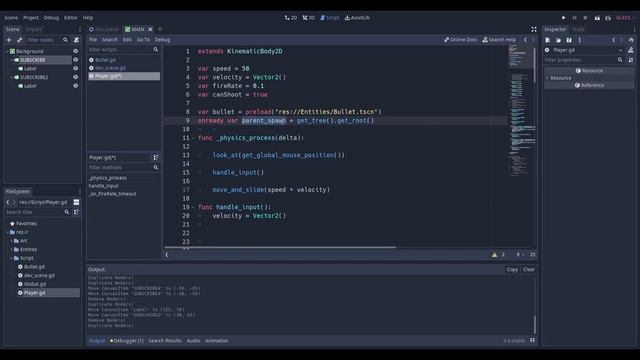The image size is (640, 360).
Task: Click the Output panel vertical scrollbar
Action: (535, 325)
